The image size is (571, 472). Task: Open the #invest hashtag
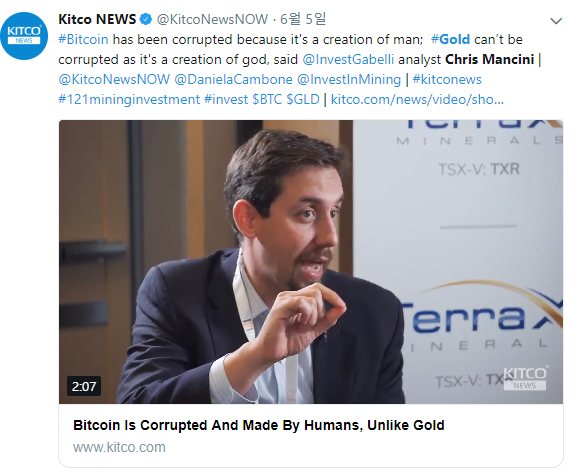[226, 99]
